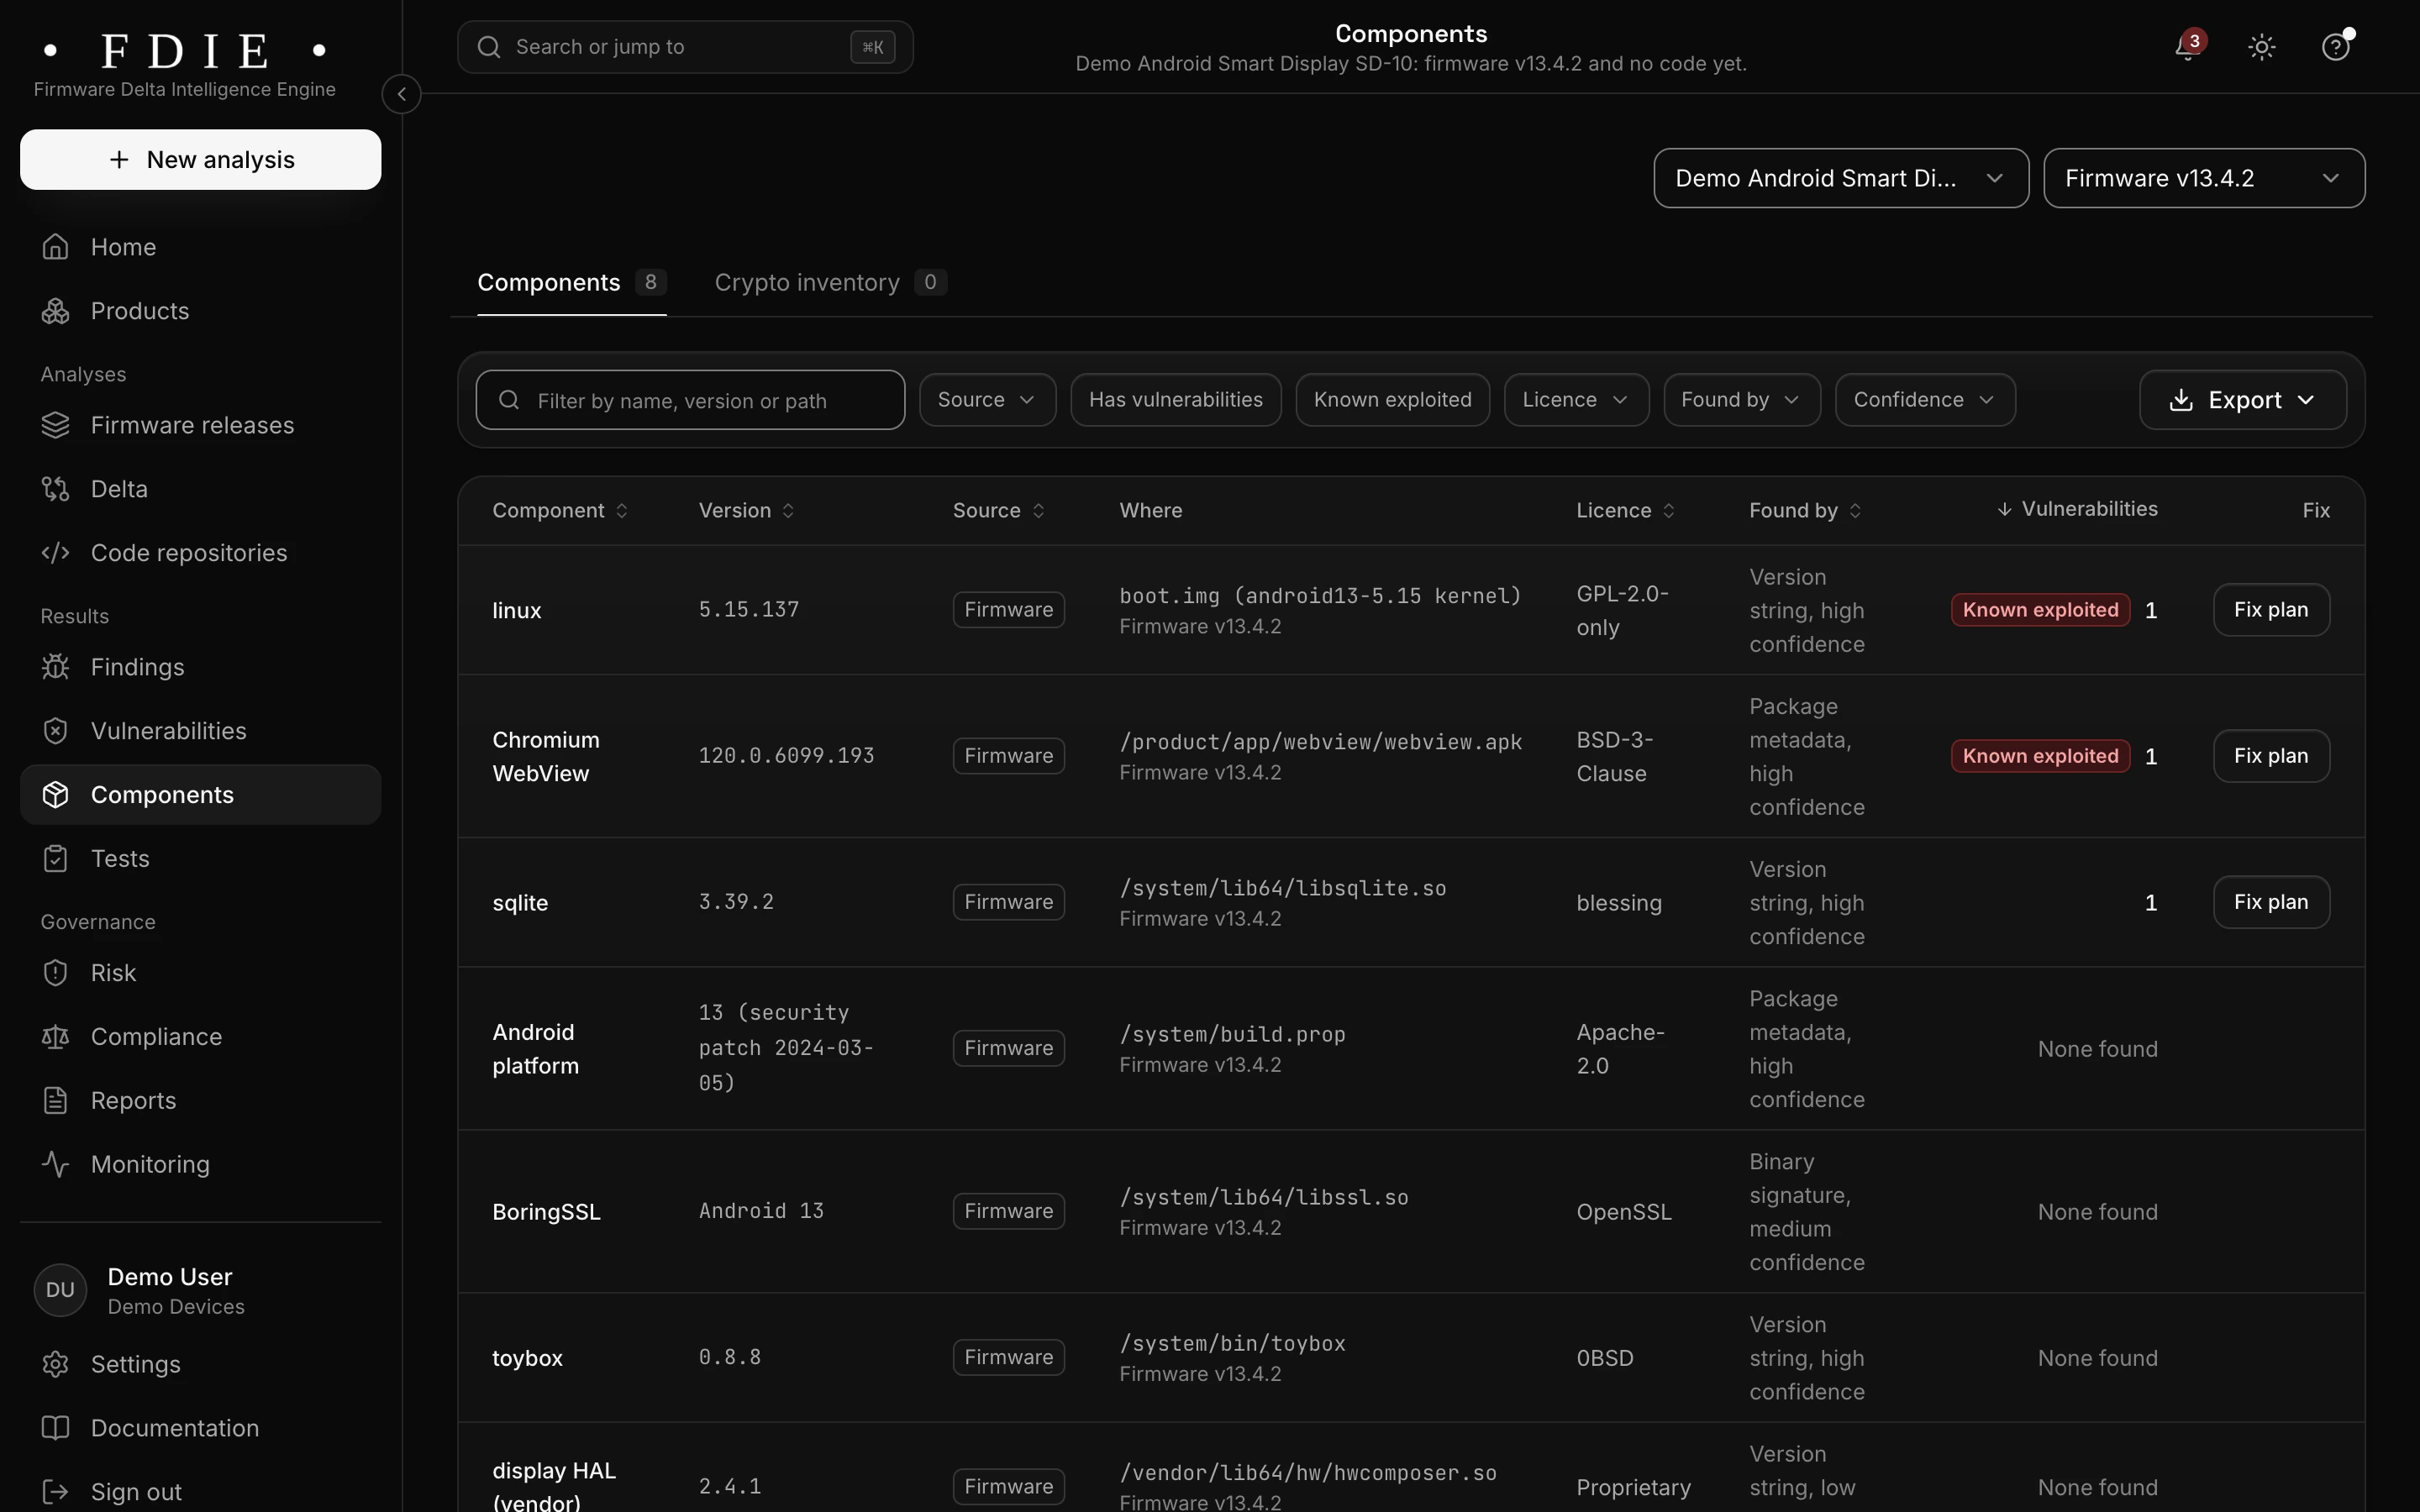
Task: Open Products in sidebar
Action: click(200, 311)
